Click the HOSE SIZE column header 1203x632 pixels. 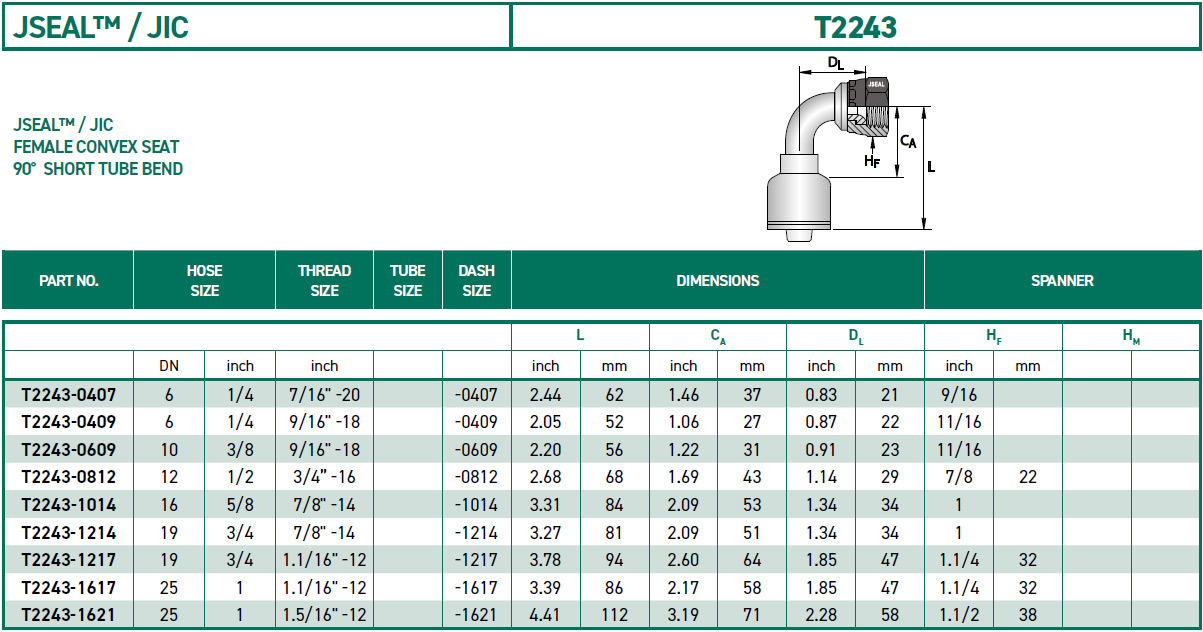point(204,281)
